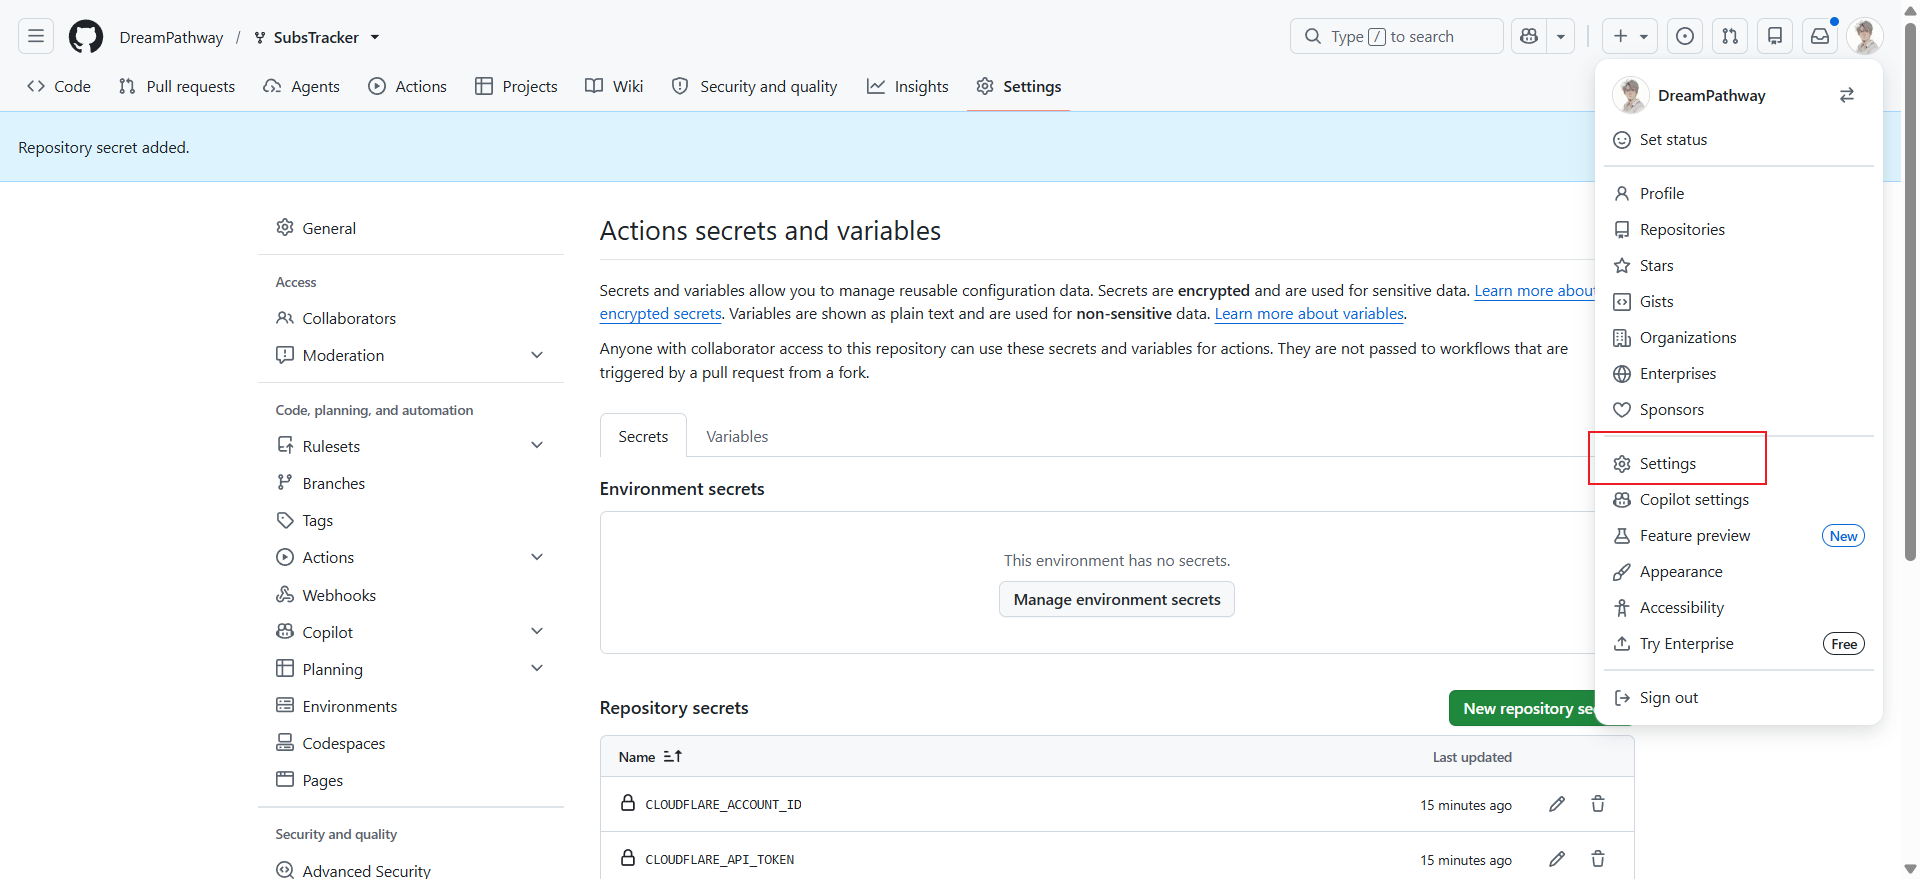
Task: Open Collaborators in settings sidebar
Action: click(411, 319)
